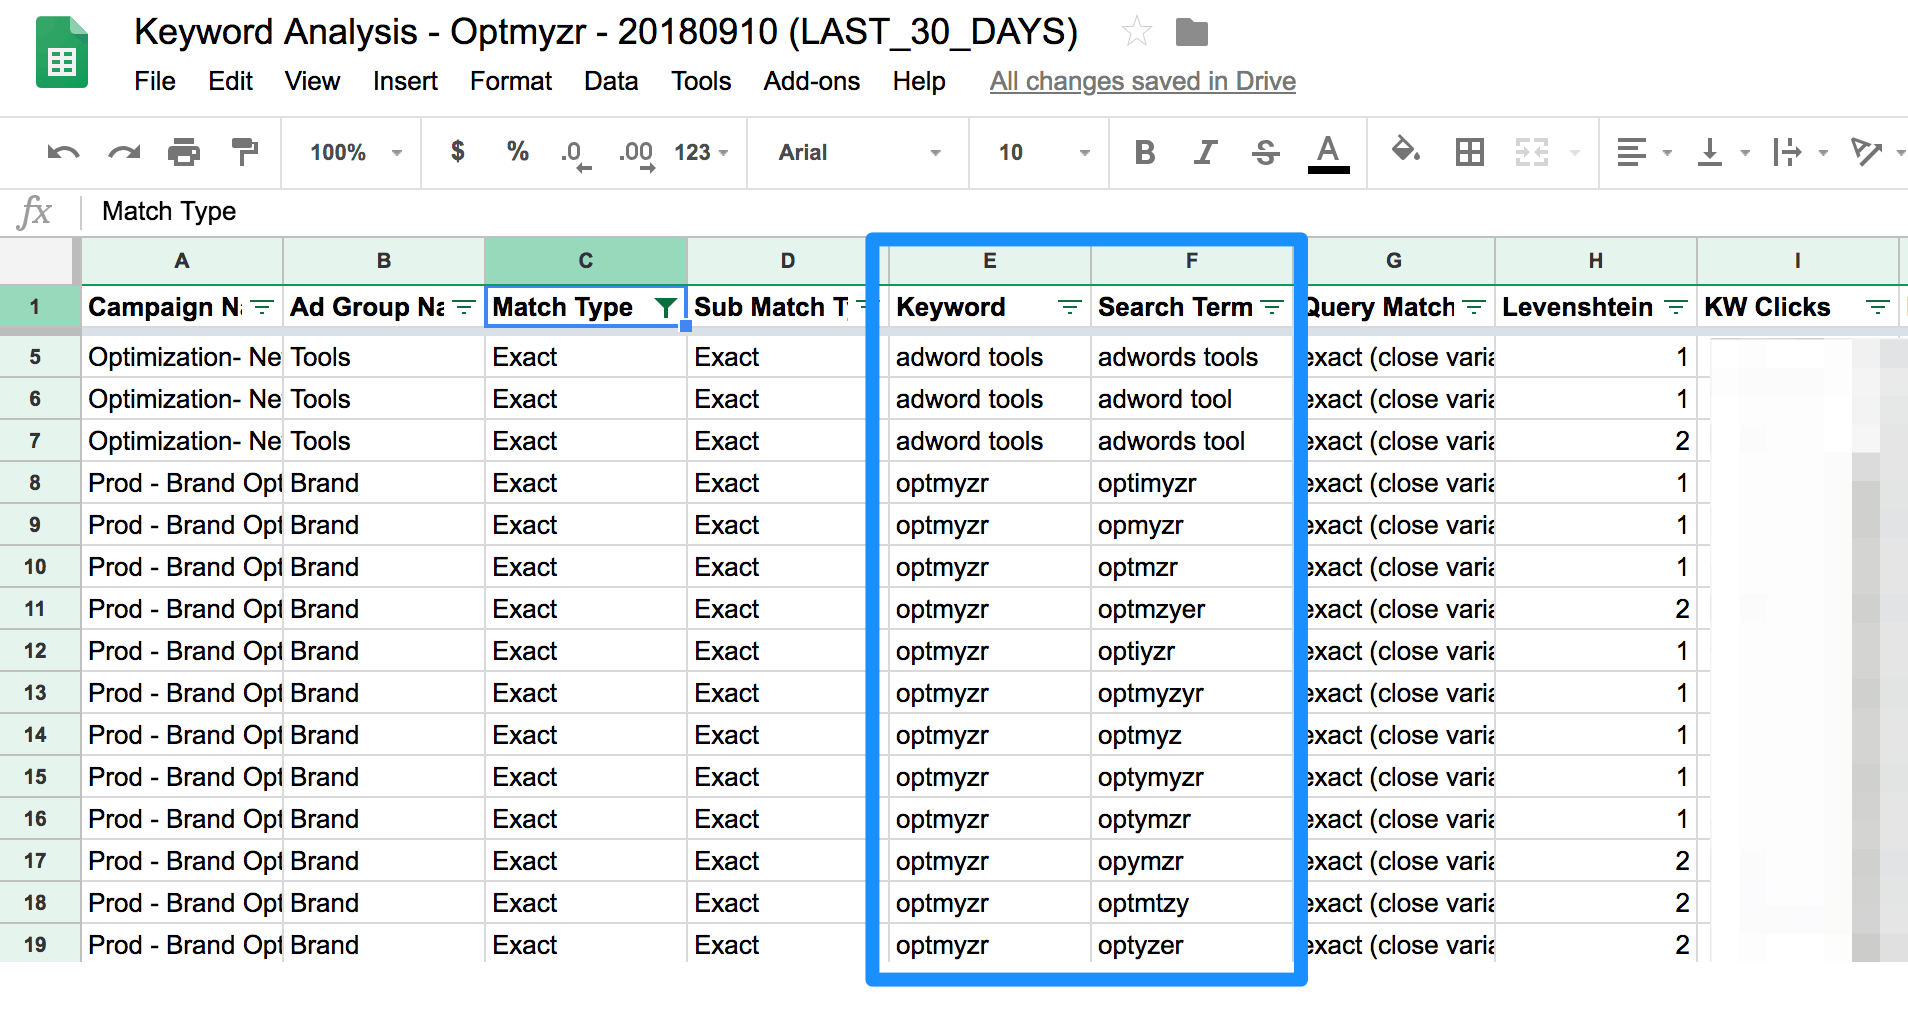Toggle bold formatting
The image size is (1908, 1028).
coord(1145,152)
